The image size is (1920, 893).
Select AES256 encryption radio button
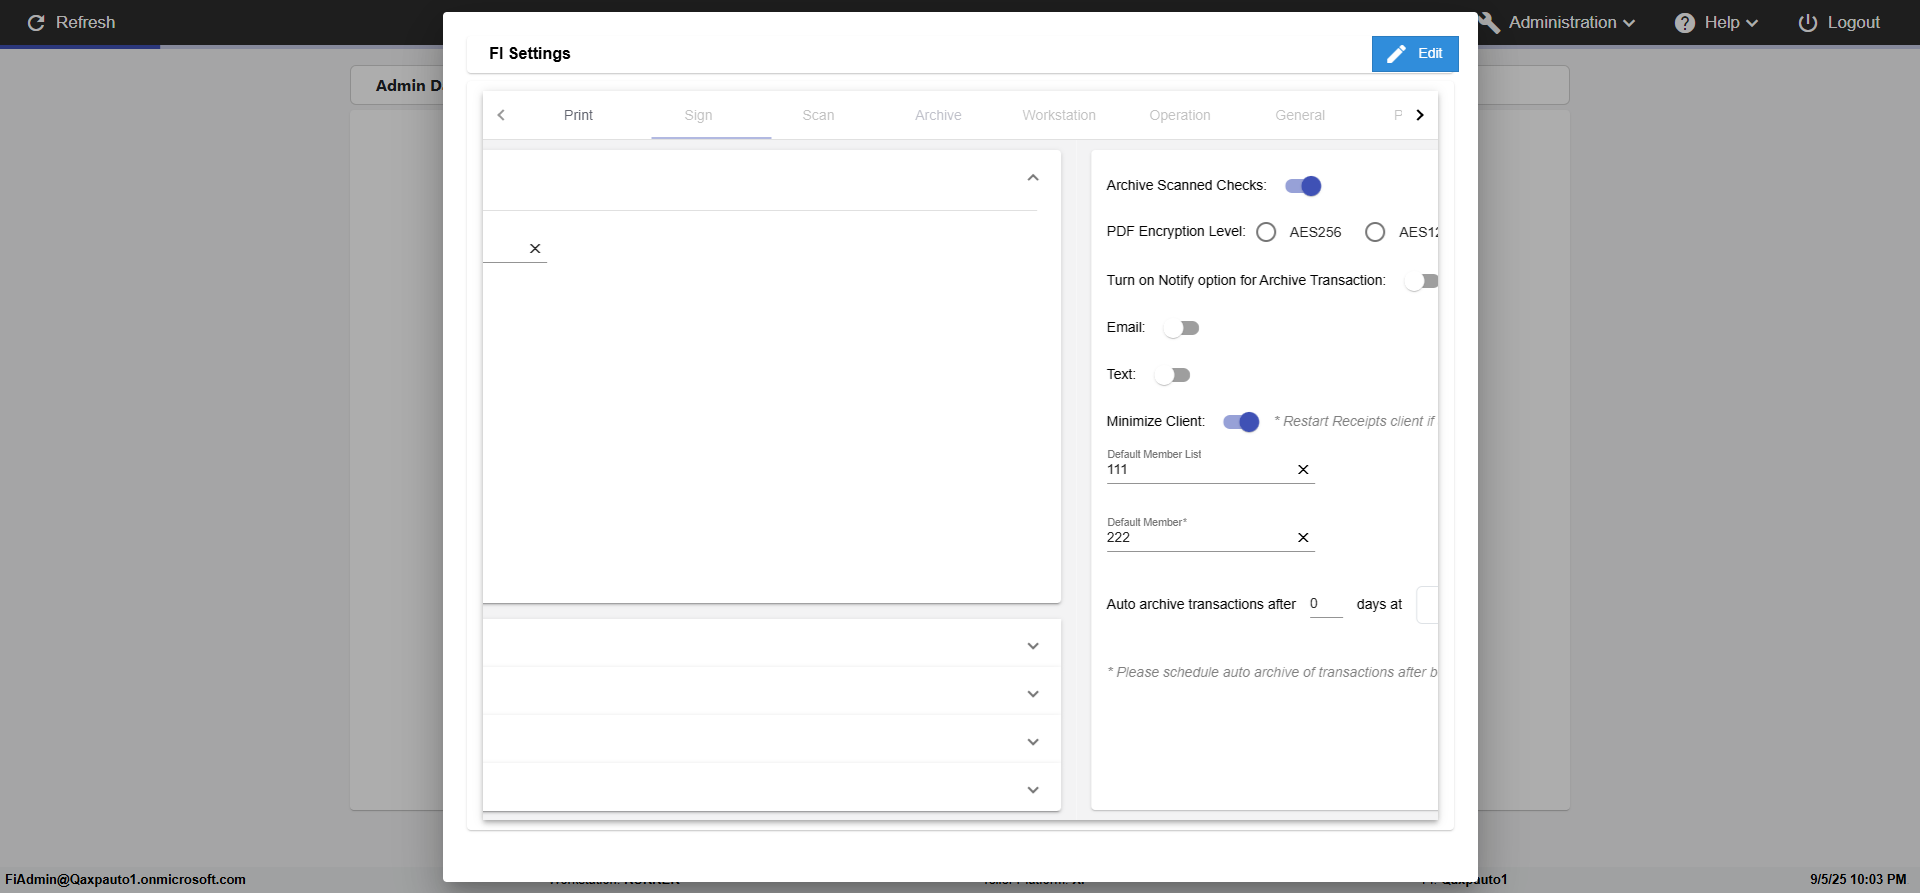point(1266,232)
